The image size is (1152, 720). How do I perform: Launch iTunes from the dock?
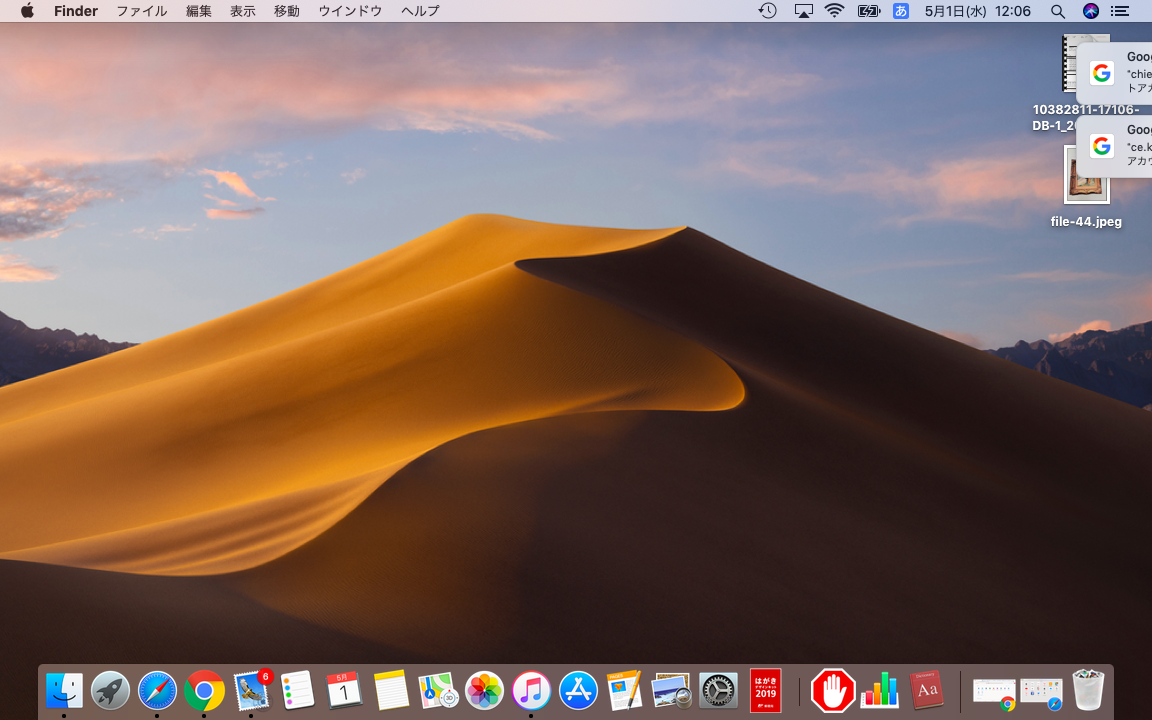[x=531, y=690]
